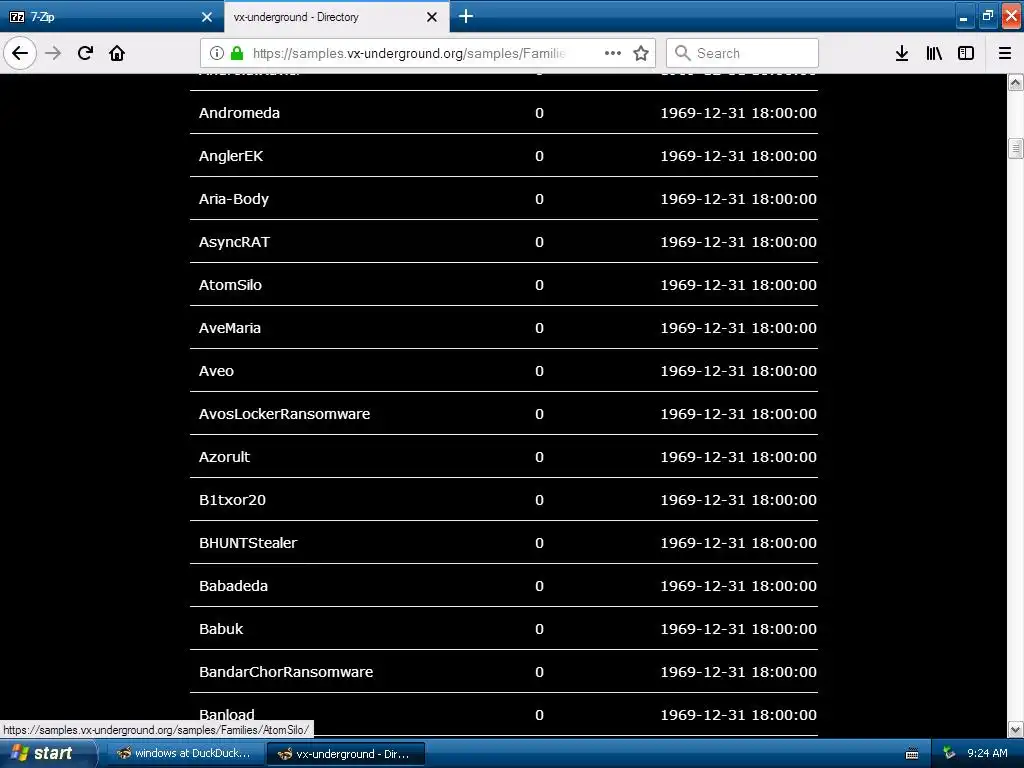Screen dimensions: 1024x768
Task: Click scrollbar up arrow
Action: coord(1016,82)
